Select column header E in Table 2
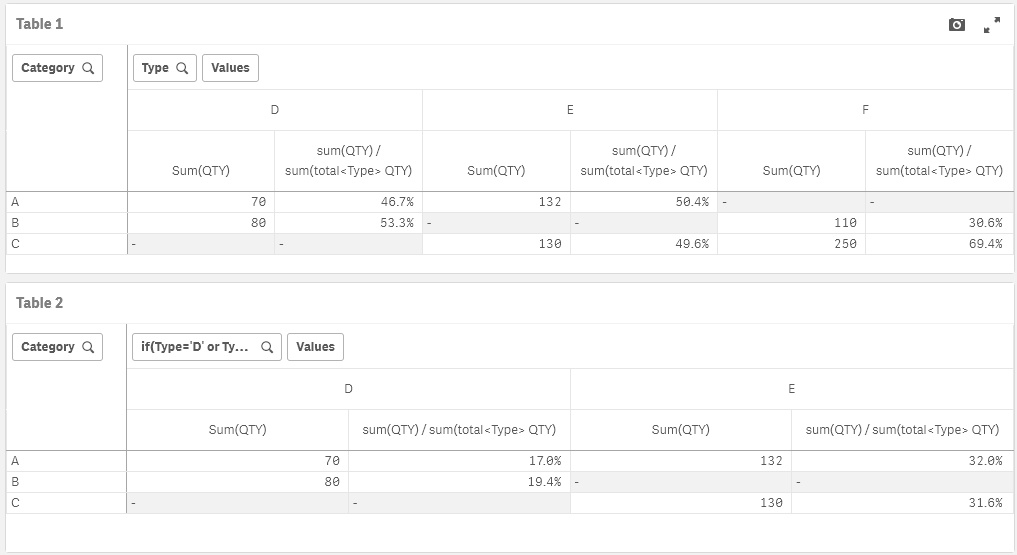Screen dimensions: 1017x555 pos(791,389)
